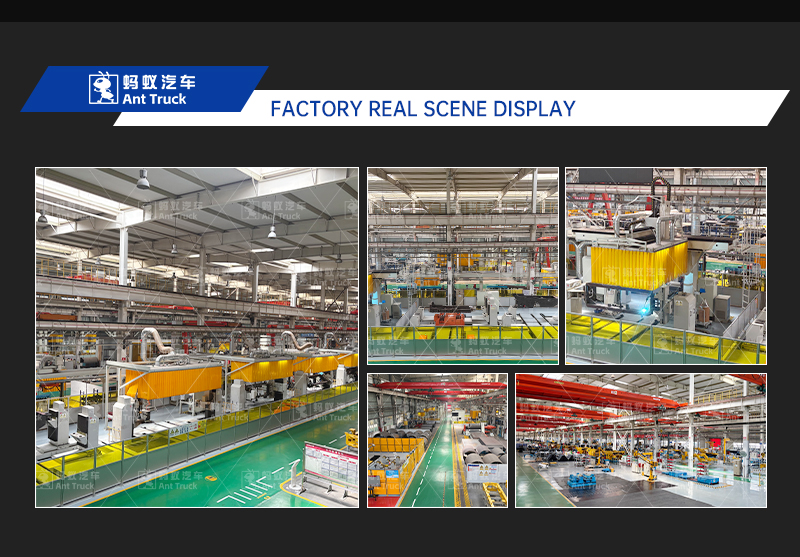Screen dimensions: 800x557
Task: Open the top middle factory photo
Action: click(x=462, y=265)
